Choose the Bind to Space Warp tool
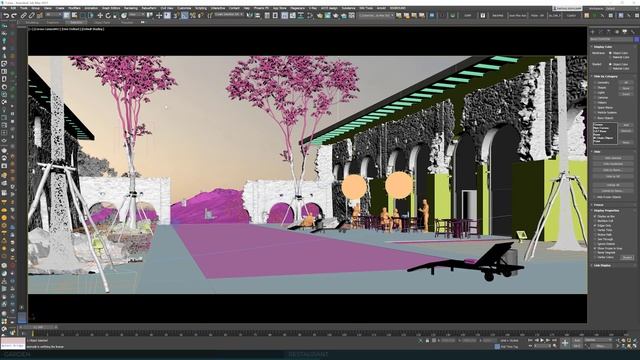The height and width of the screenshot is (360, 640). click(40, 16)
